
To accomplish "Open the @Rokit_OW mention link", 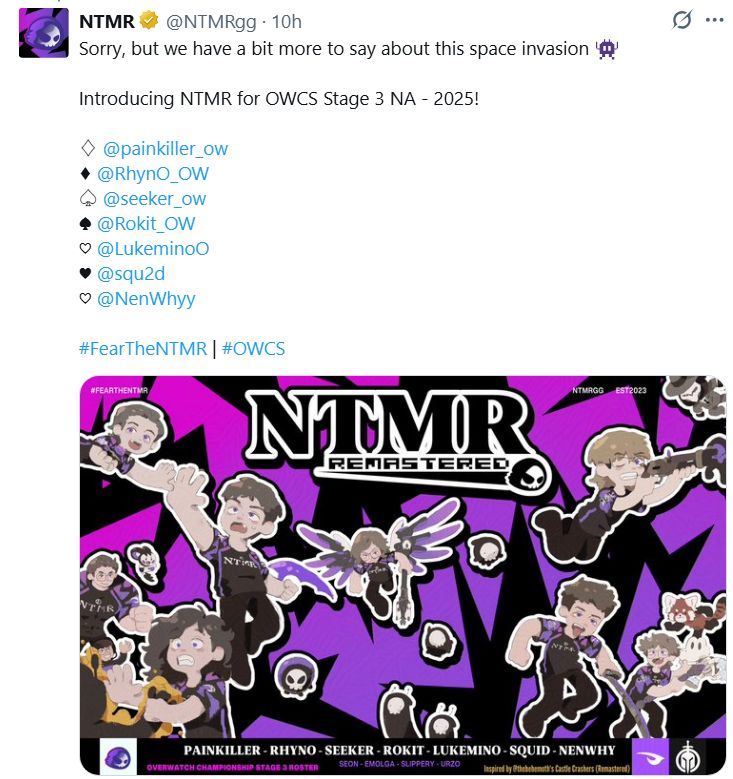I will click(x=146, y=224).
